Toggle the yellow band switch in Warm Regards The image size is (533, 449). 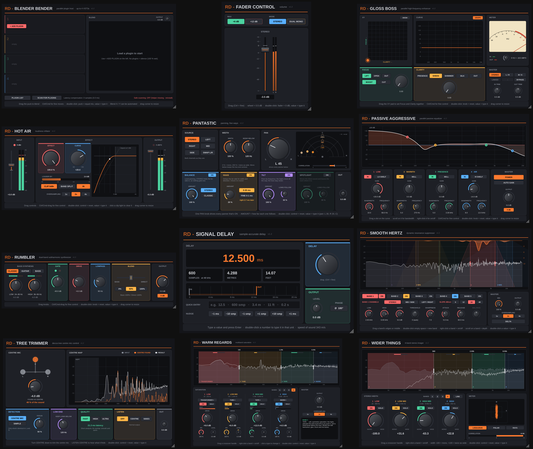228,404
